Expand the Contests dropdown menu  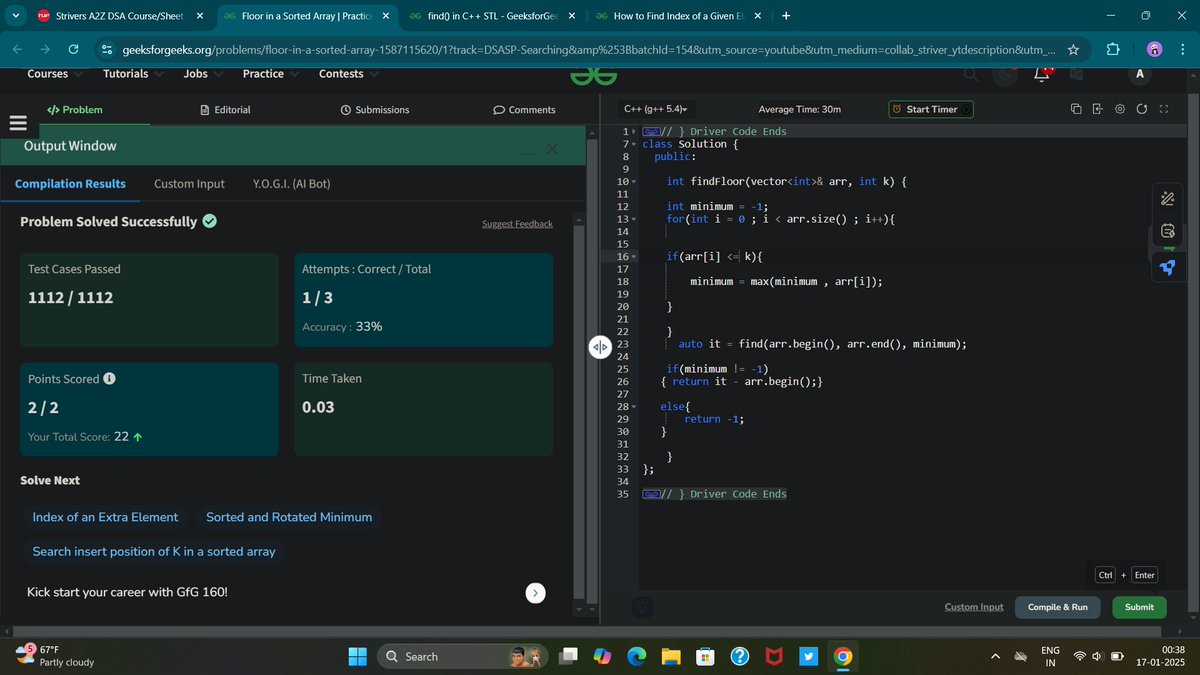coord(348,74)
